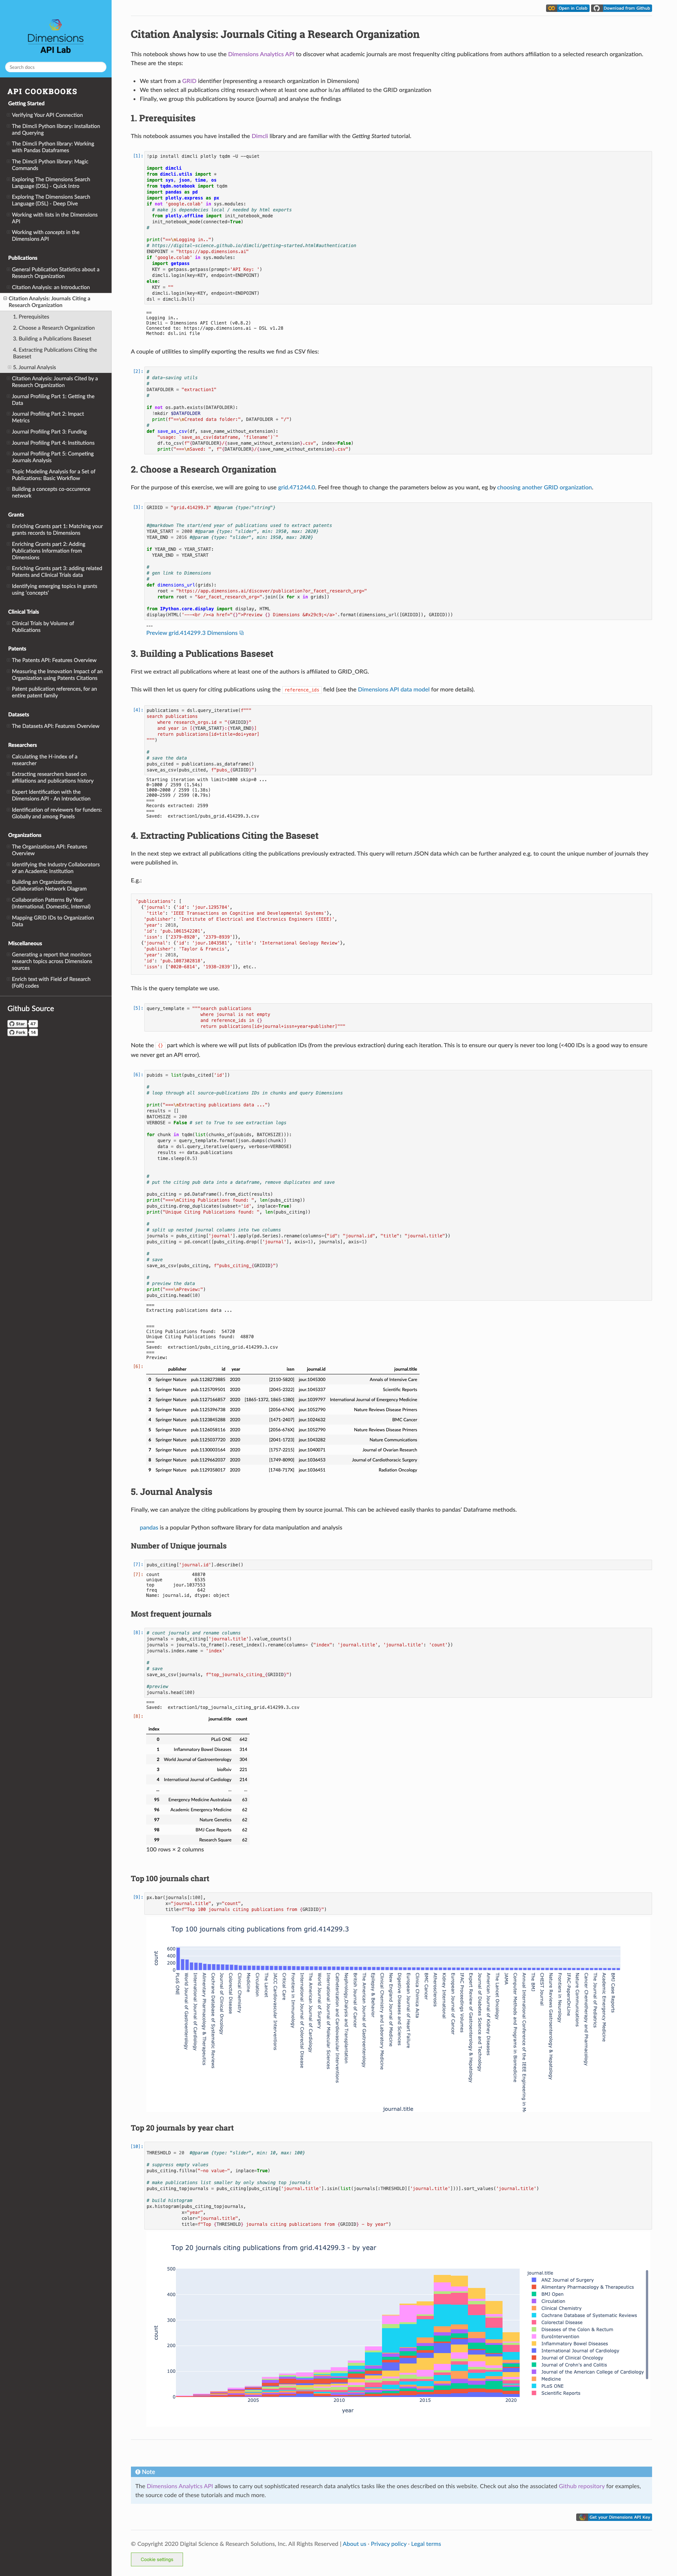Screen dimensions: 677x2576
Task: Open Preview grid.414299.3 Dimensions link
Action: (194, 633)
